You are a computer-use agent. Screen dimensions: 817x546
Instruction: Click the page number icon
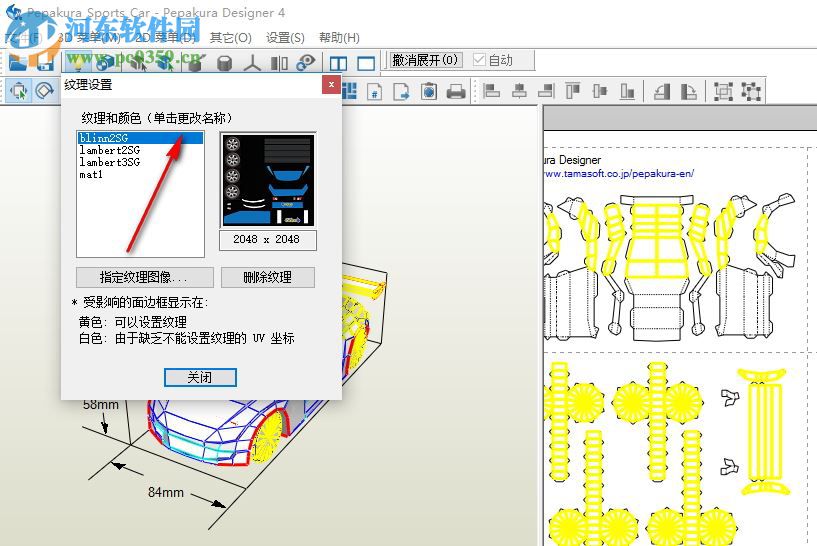375,92
